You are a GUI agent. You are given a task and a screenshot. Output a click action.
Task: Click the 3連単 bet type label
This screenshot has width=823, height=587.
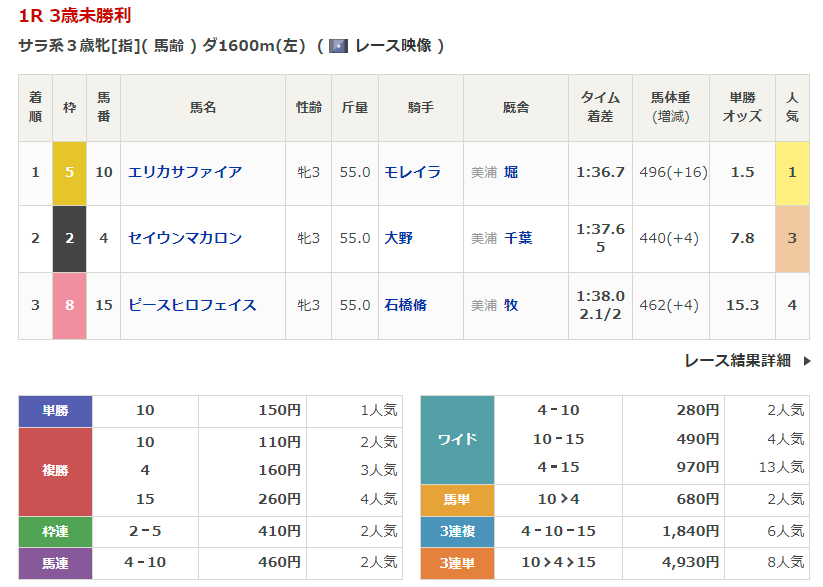pyautogui.click(x=457, y=563)
